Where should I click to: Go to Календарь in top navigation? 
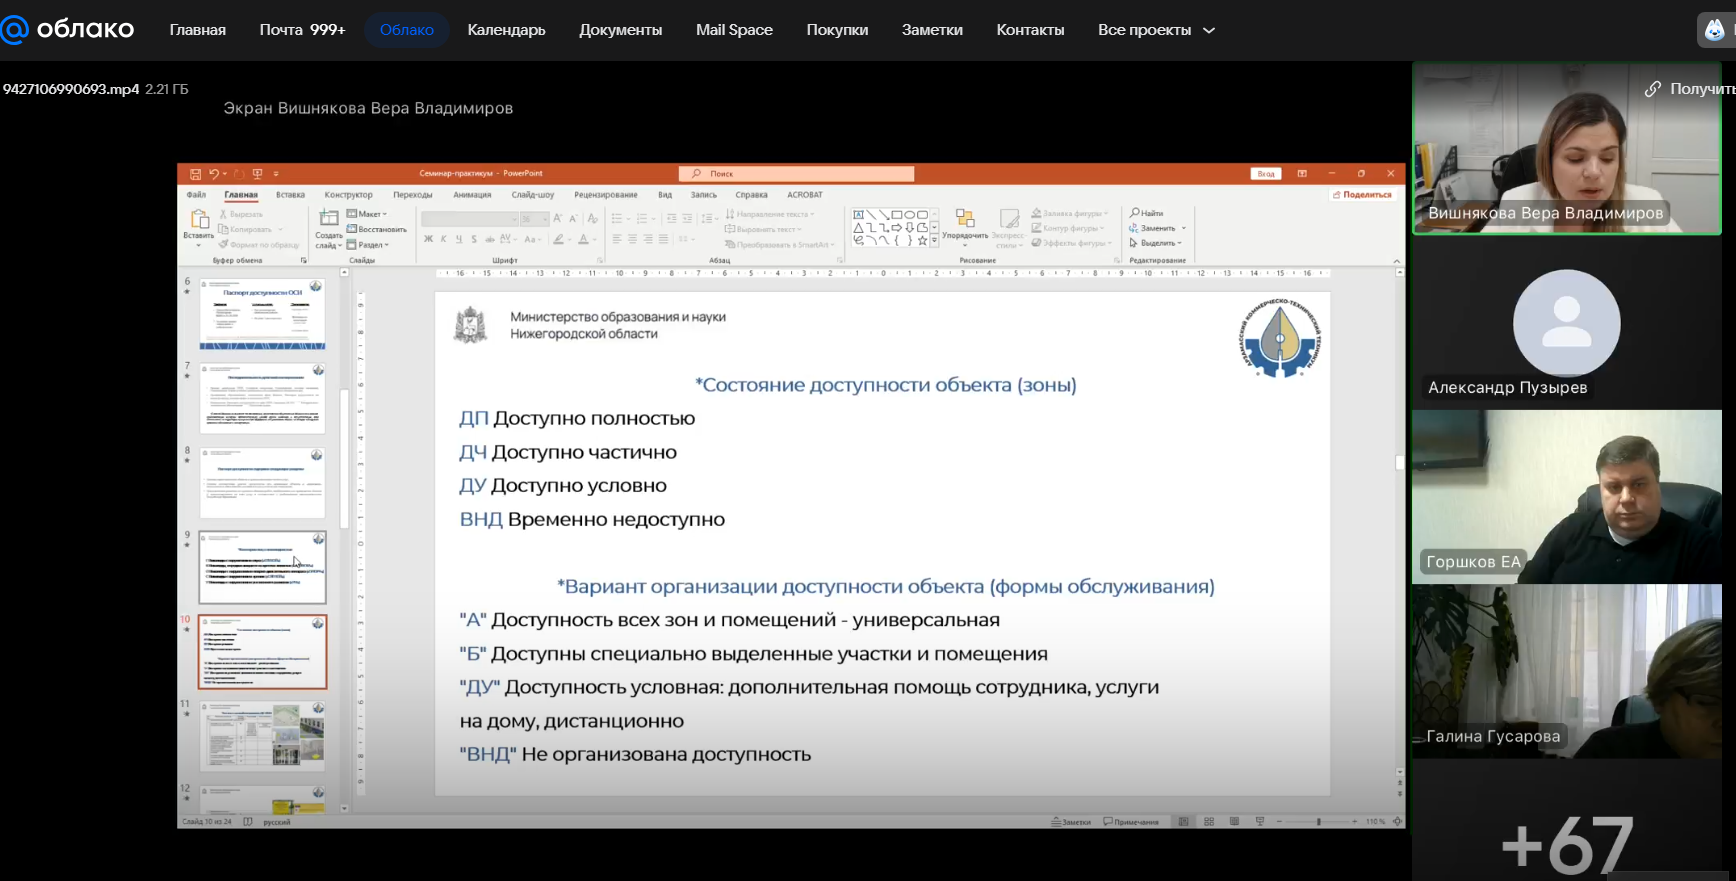click(506, 30)
